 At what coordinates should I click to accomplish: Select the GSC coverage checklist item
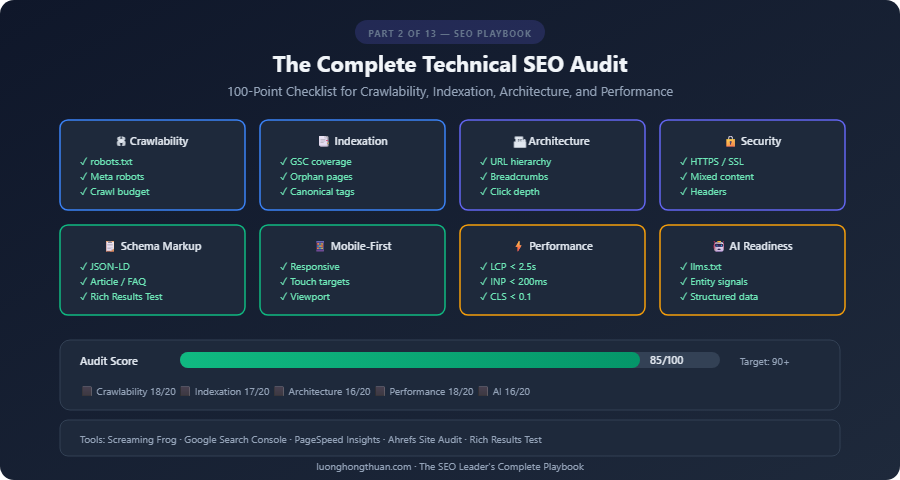[x=316, y=162]
